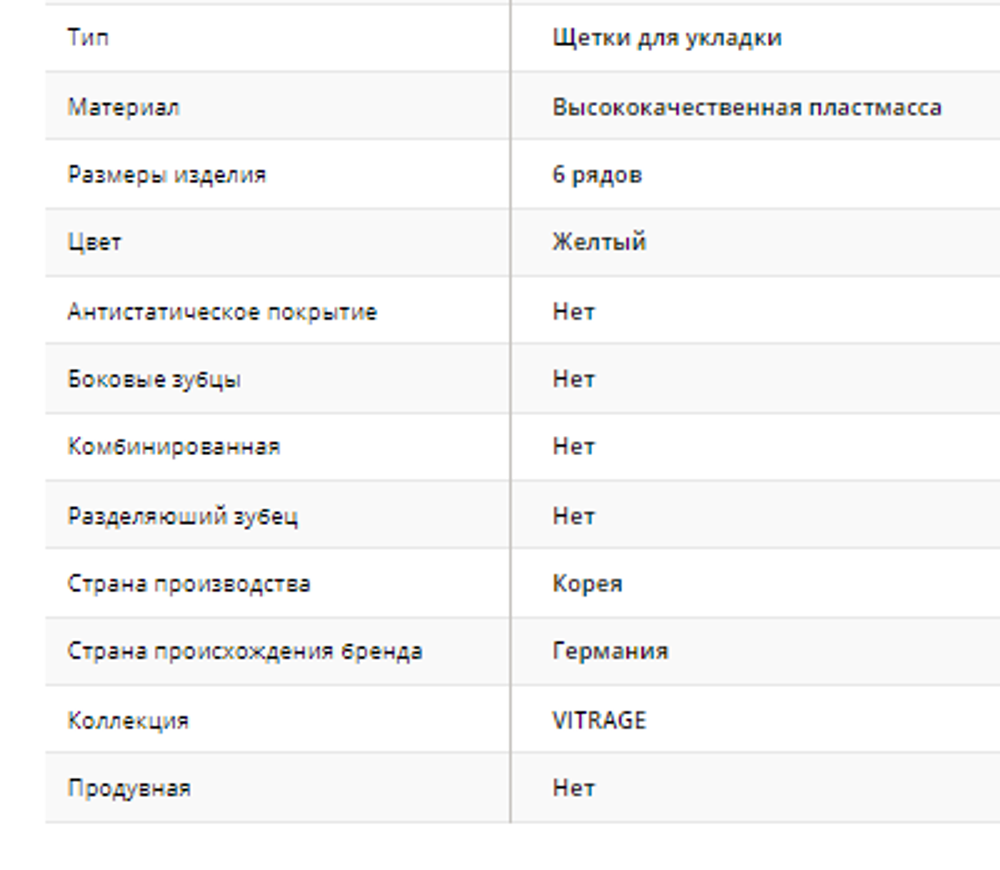Click the 'Коллекция' label
This screenshot has width=1000, height=870.
127,720
